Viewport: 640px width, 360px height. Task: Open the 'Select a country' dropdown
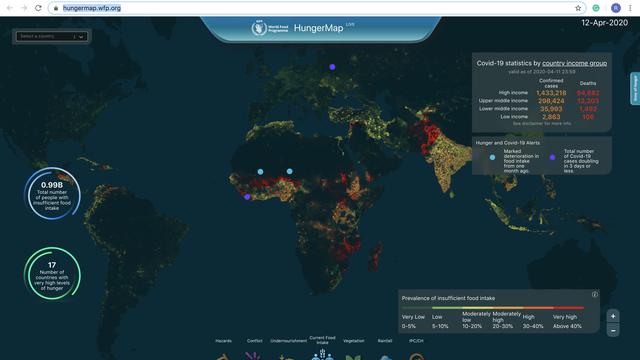tap(51, 36)
